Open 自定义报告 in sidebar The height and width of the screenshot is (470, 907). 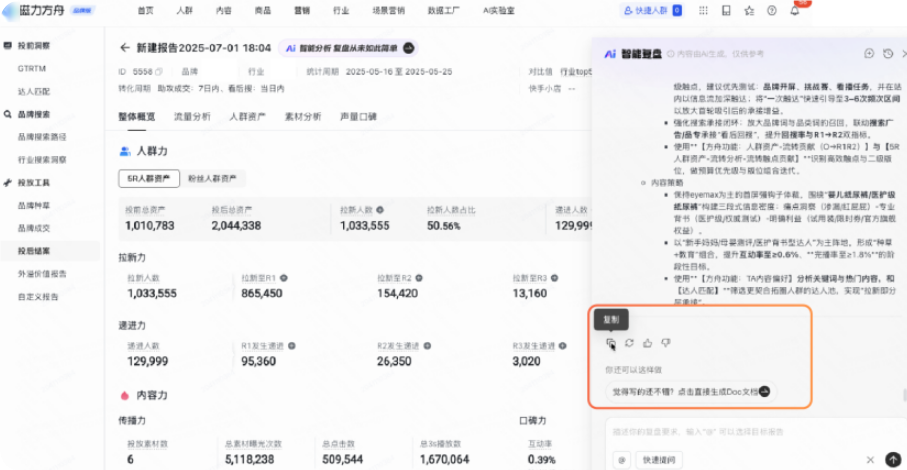38,297
